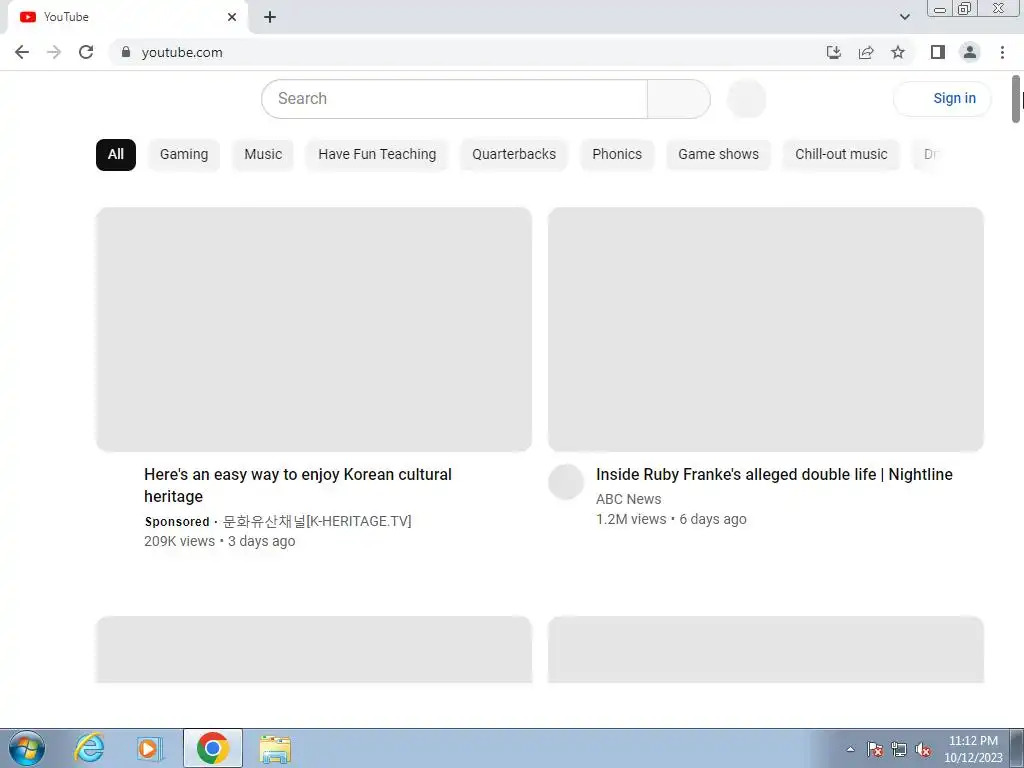Click the voice search circle button
The width and height of the screenshot is (1024, 768).
click(746, 99)
